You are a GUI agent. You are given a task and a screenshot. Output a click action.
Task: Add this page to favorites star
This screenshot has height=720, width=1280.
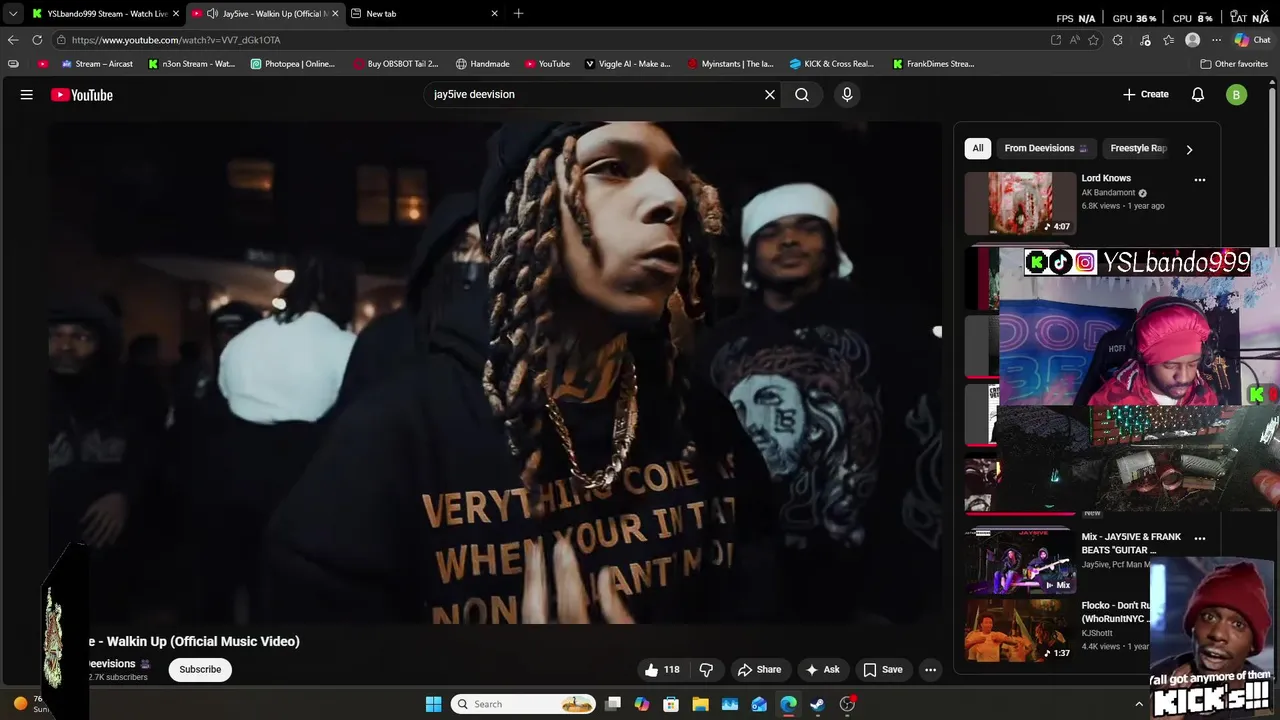coord(1094,40)
